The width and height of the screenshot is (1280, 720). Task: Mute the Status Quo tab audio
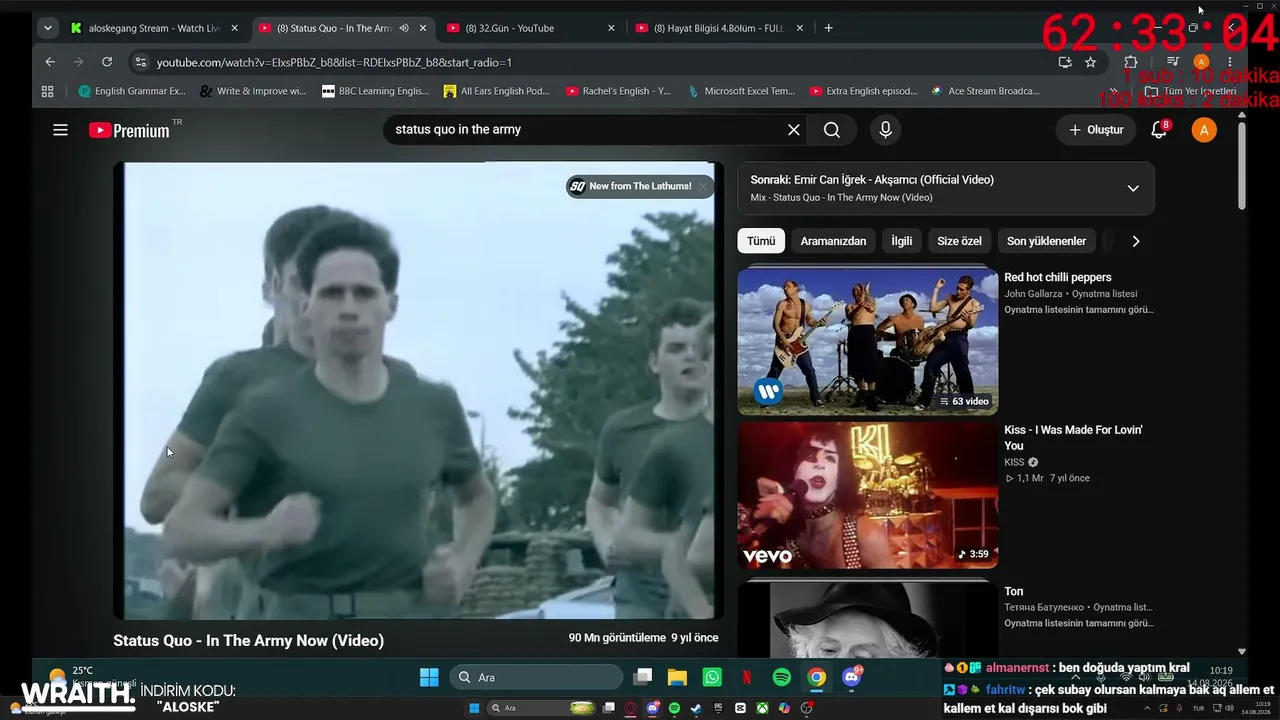click(404, 28)
